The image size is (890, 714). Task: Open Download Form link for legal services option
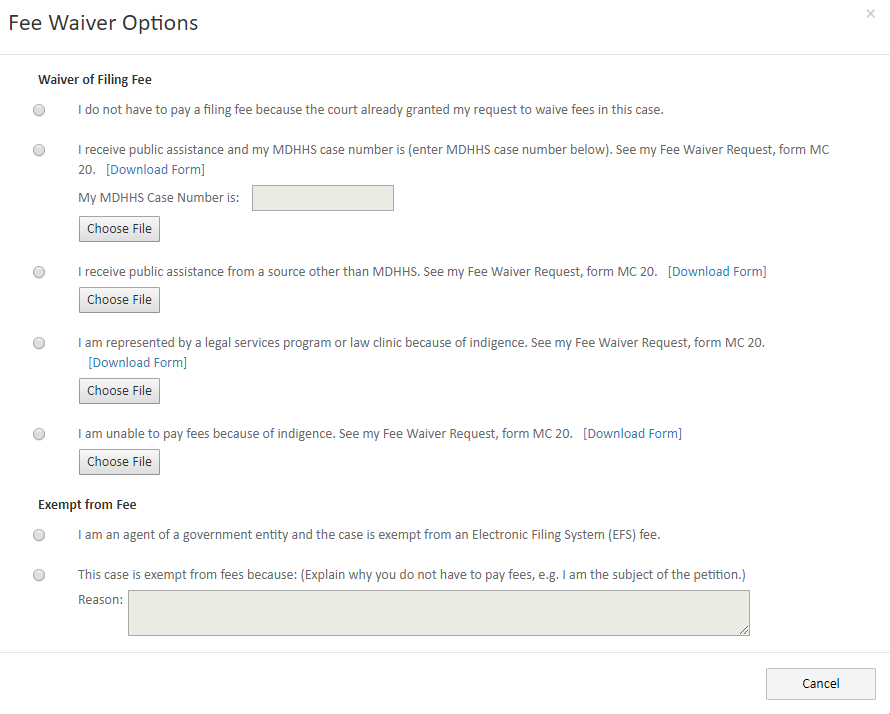[138, 362]
